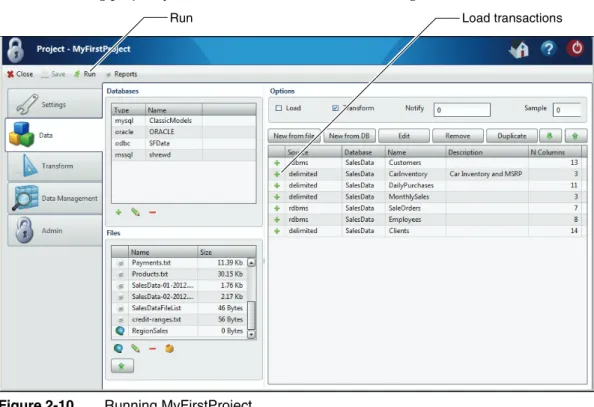This screenshot has height=407, width=594.
Task: Click the green up-arrow button under Files
Action: [x=122, y=366]
